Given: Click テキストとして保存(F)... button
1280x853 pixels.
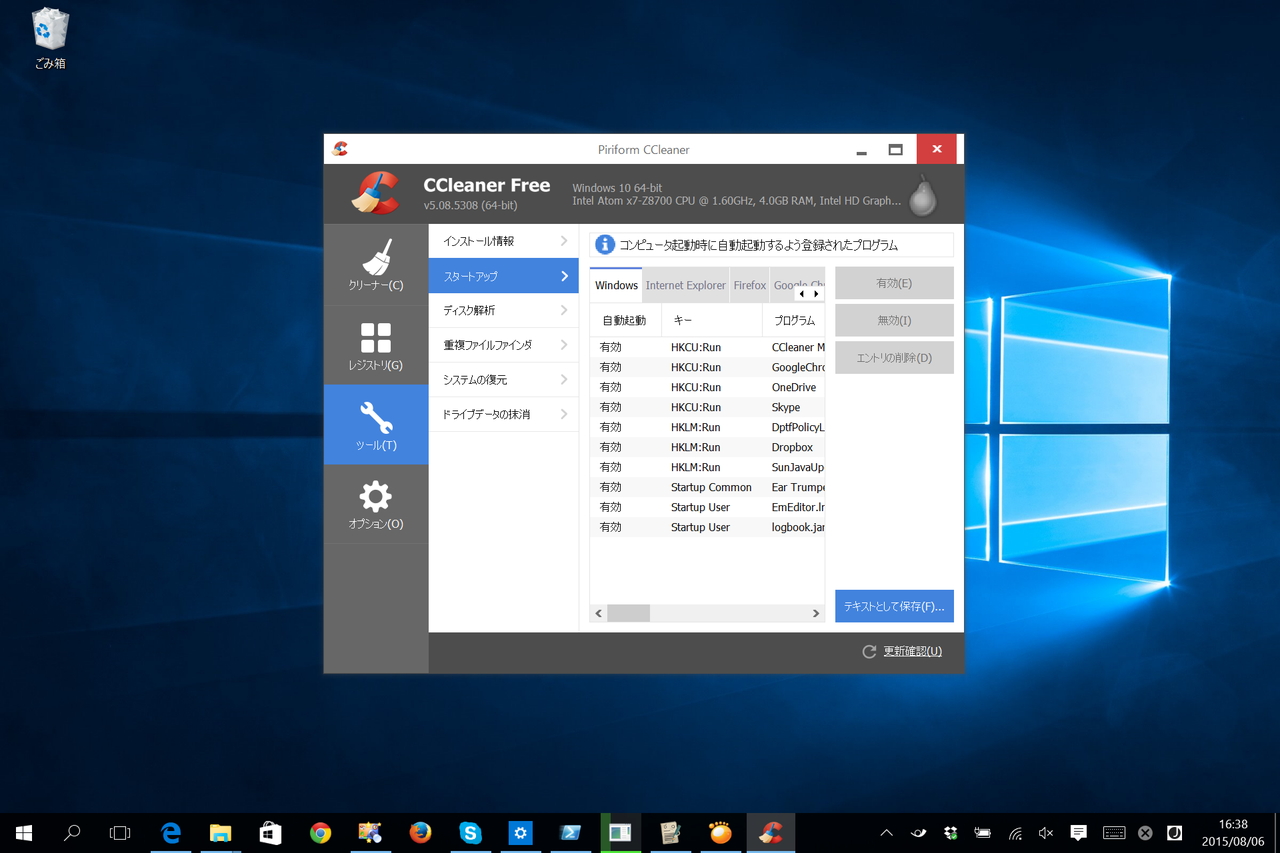Looking at the screenshot, I should click(894, 606).
